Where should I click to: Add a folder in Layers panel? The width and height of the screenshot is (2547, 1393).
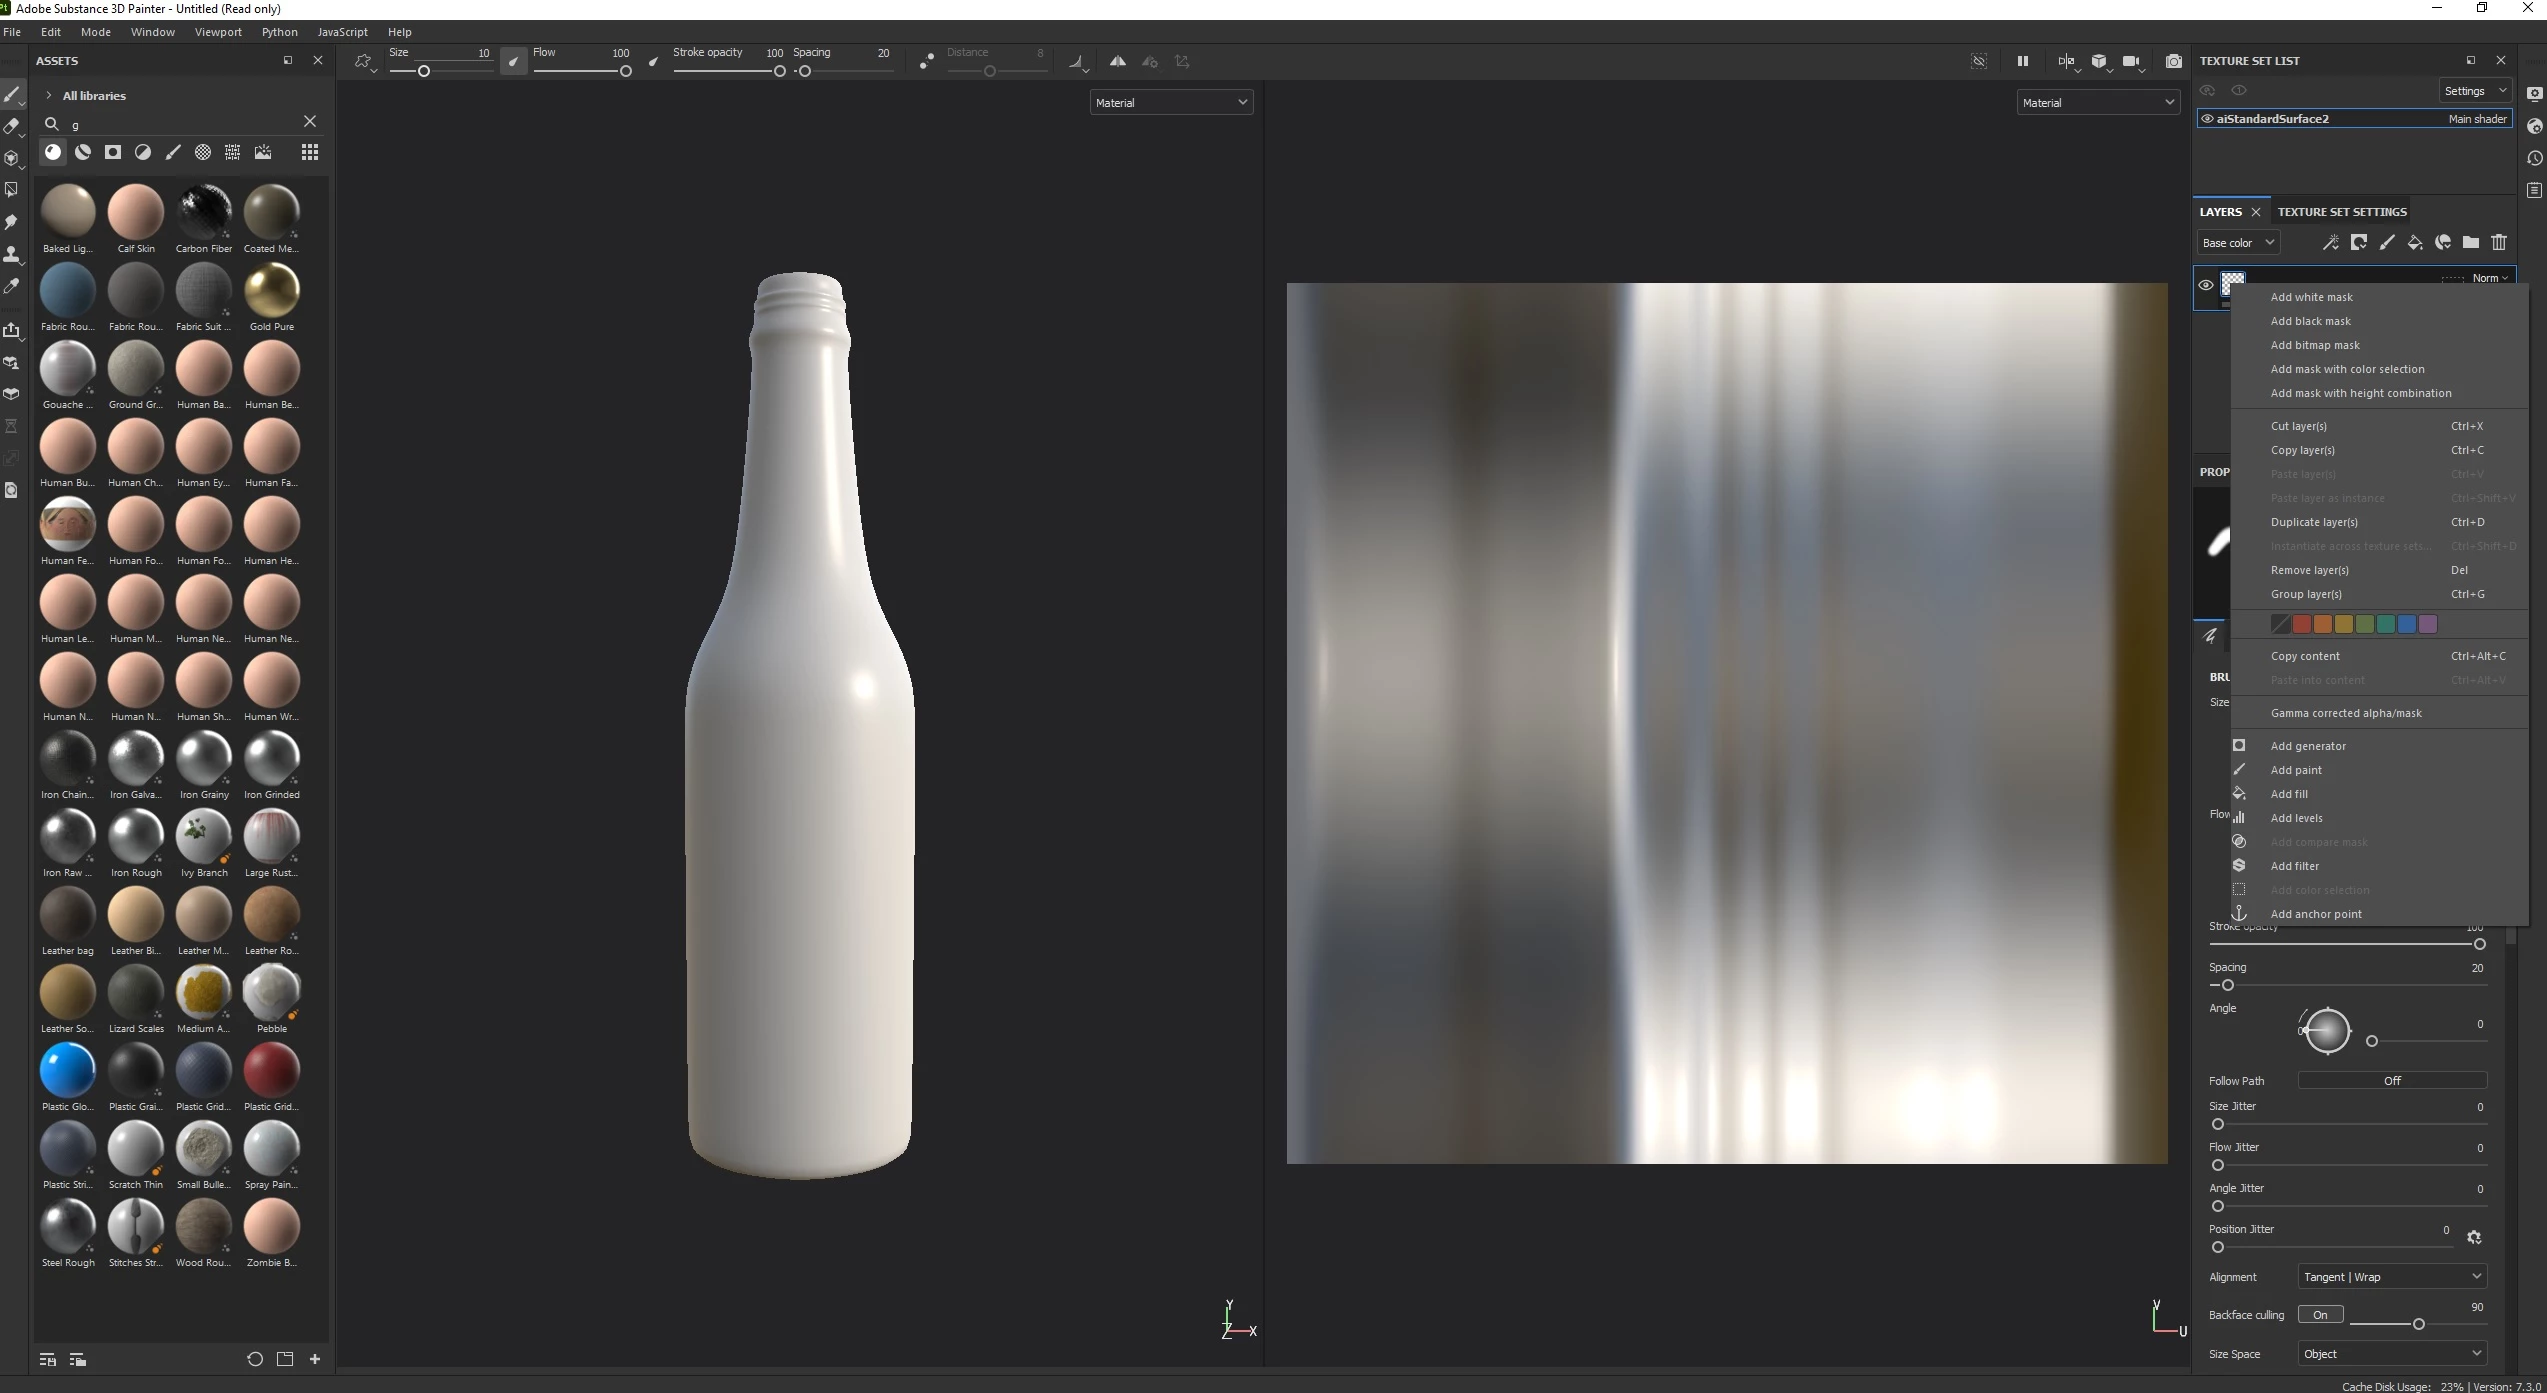tap(2470, 243)
